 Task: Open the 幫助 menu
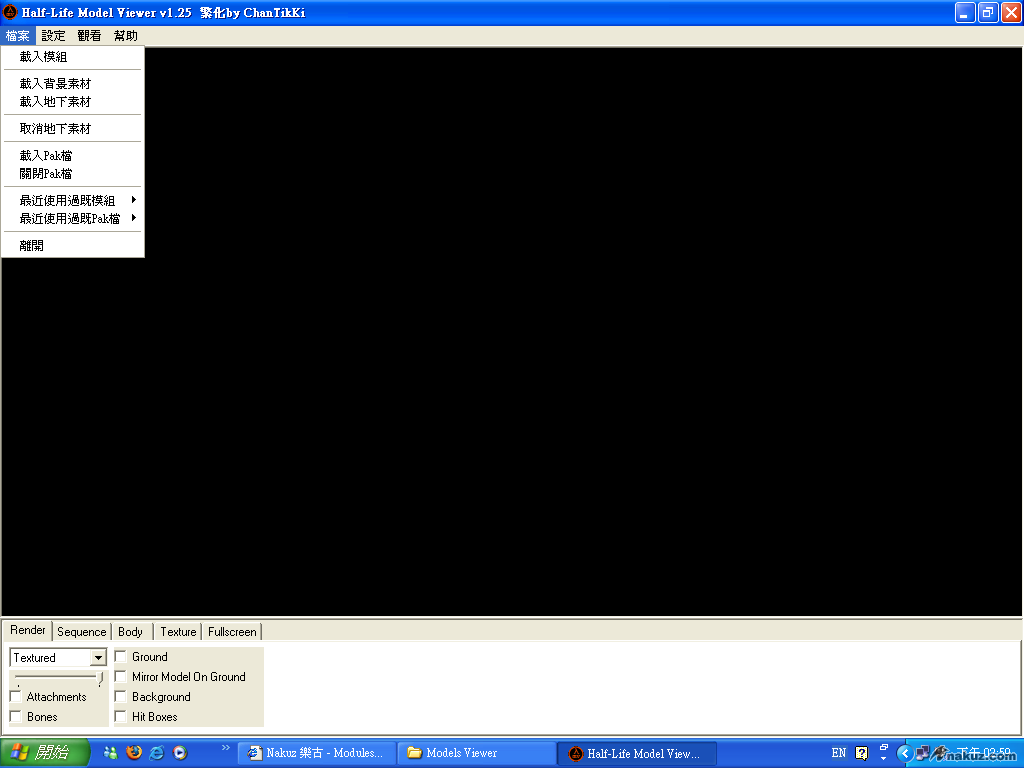(125, 36)
